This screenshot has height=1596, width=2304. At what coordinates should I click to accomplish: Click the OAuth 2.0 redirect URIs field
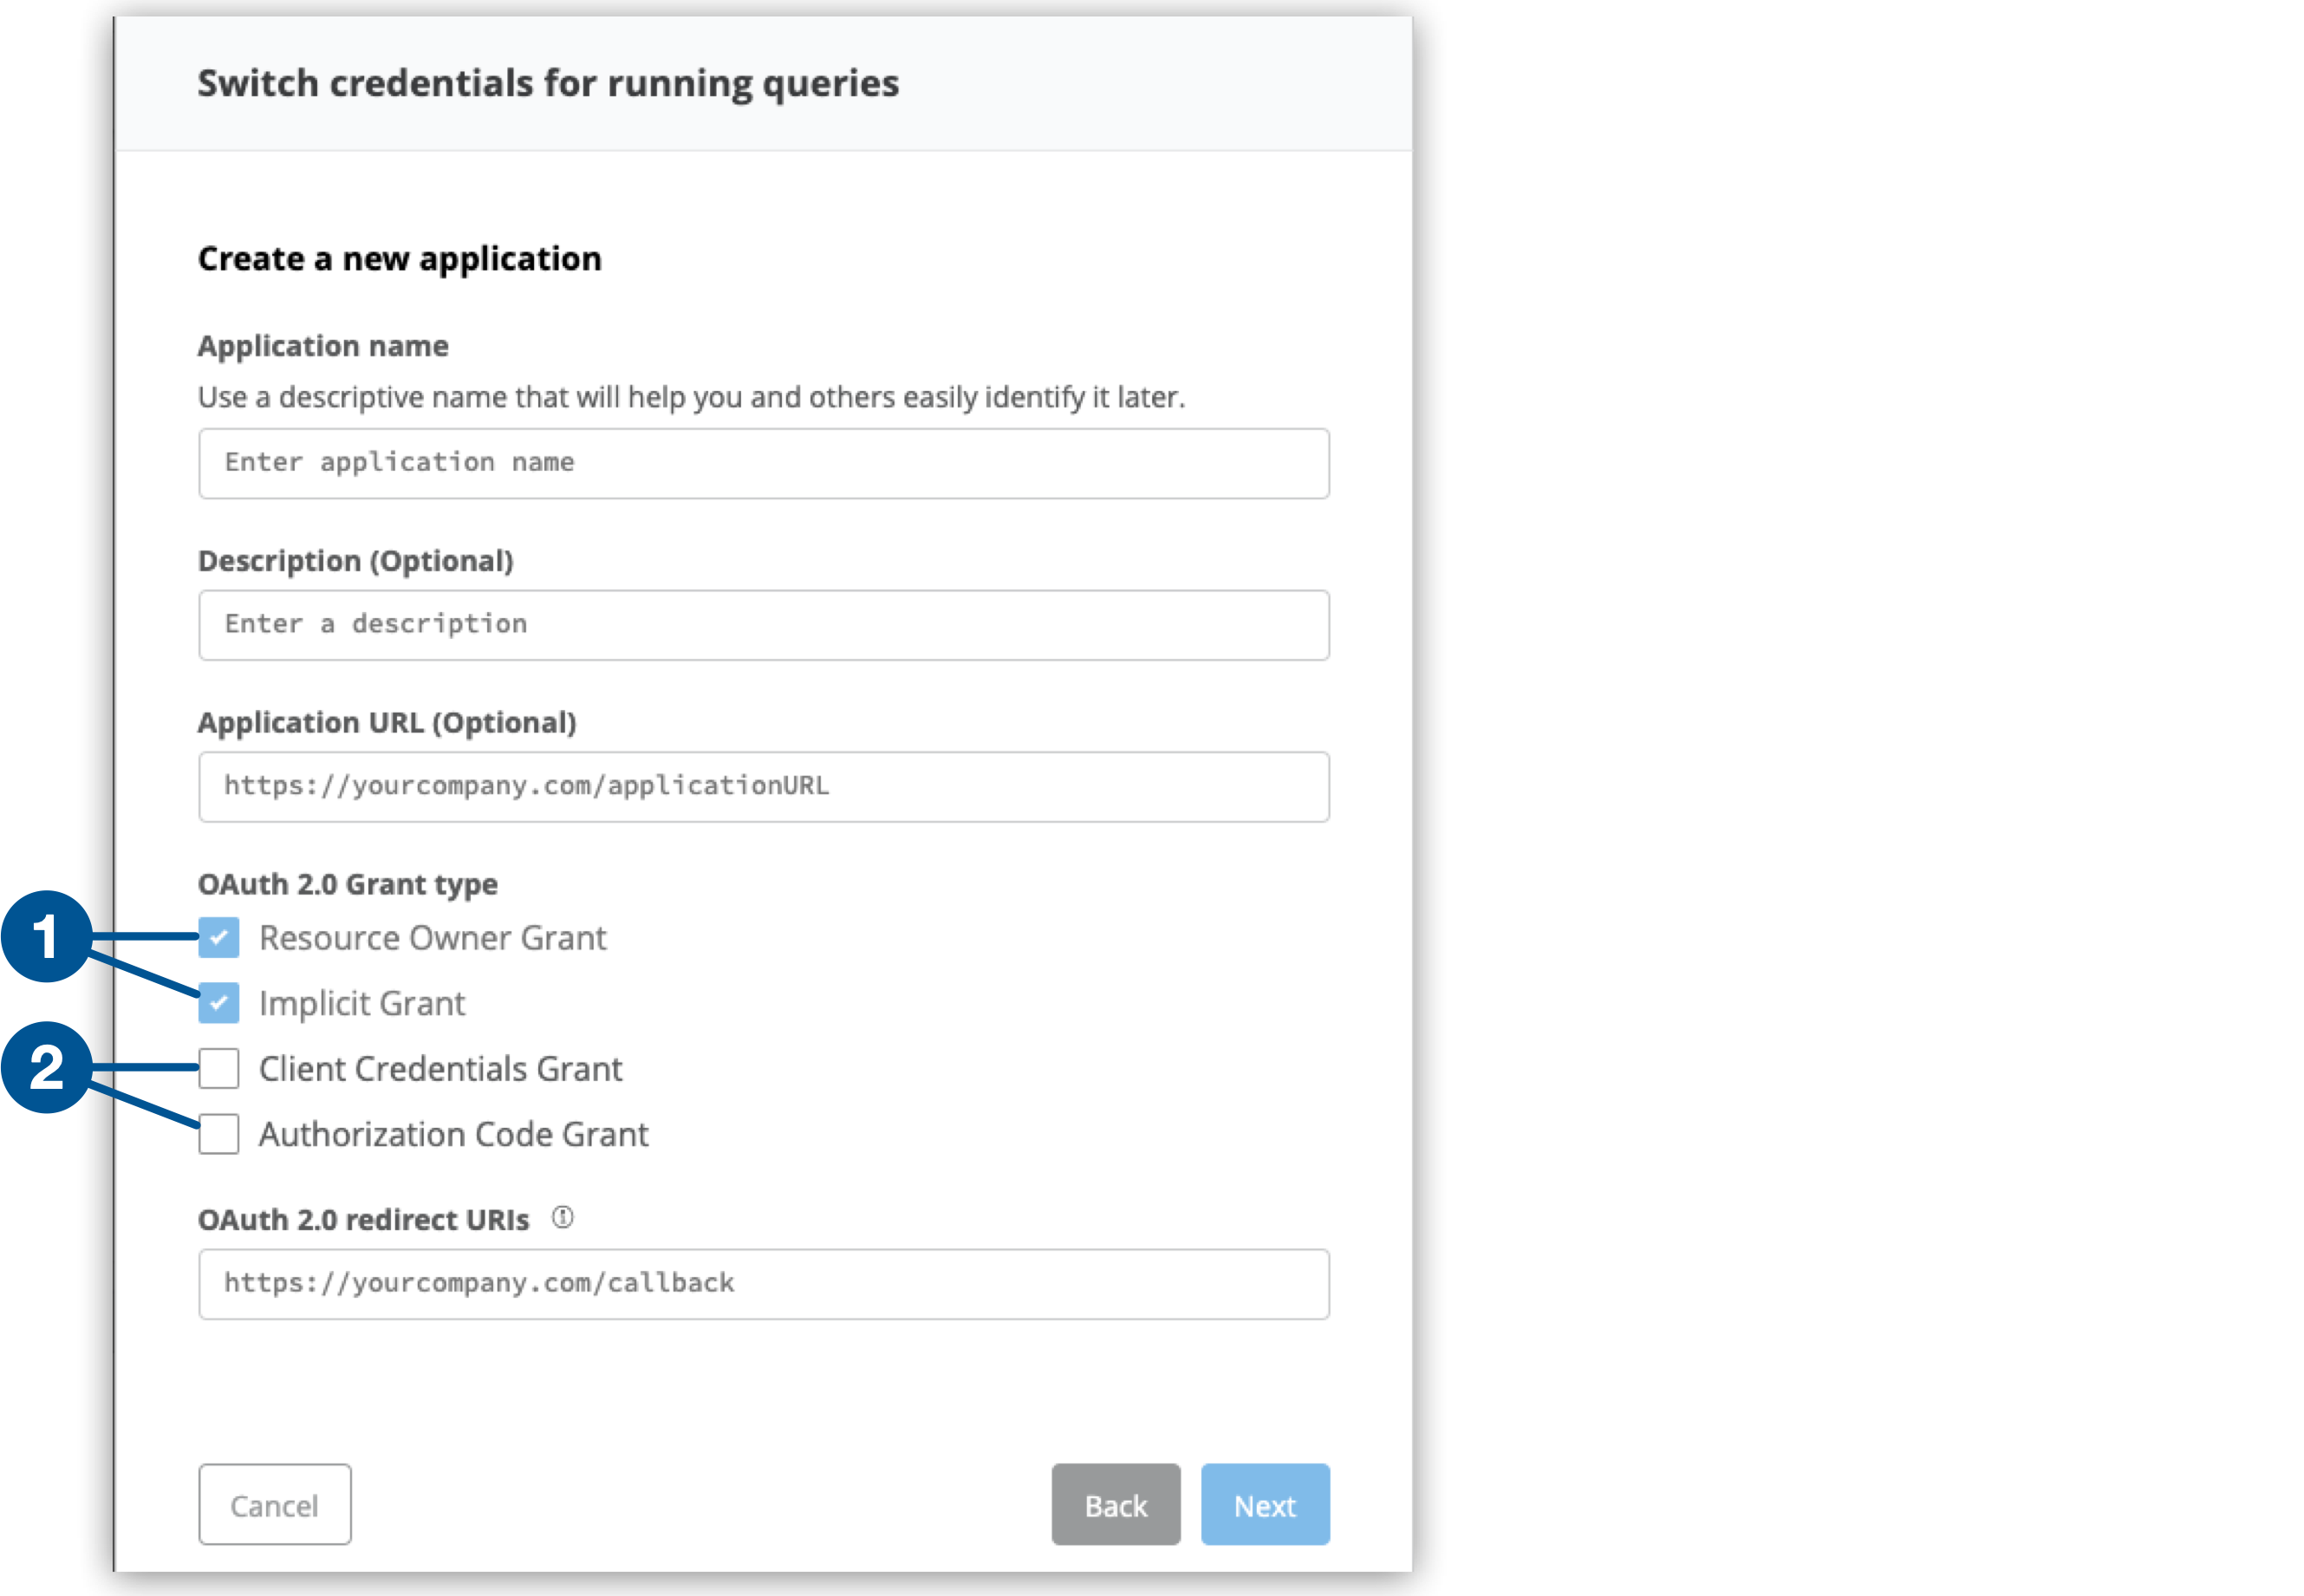click(763, 1283)
